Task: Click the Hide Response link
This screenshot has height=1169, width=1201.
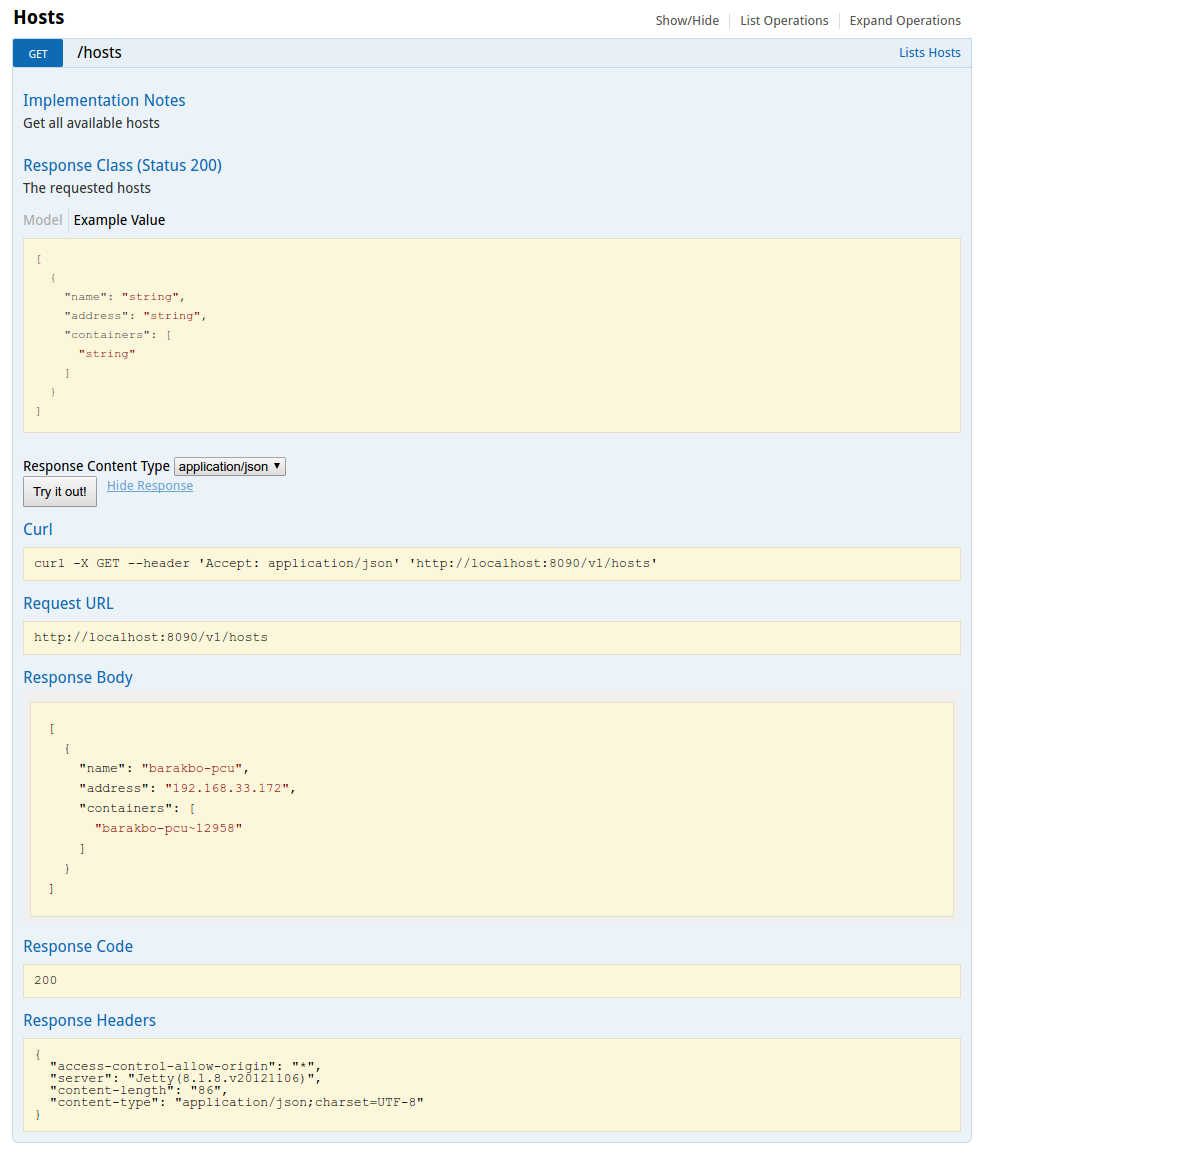Action: click(150, 486)
